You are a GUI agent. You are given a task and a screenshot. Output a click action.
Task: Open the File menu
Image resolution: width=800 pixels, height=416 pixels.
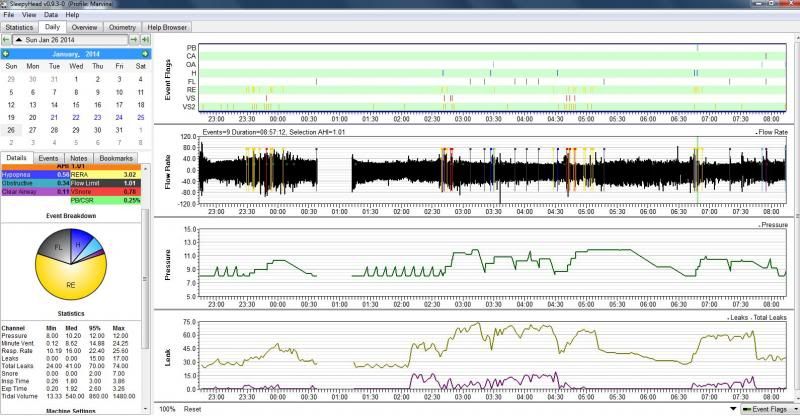pyautogui.click(x=9, y=15)
